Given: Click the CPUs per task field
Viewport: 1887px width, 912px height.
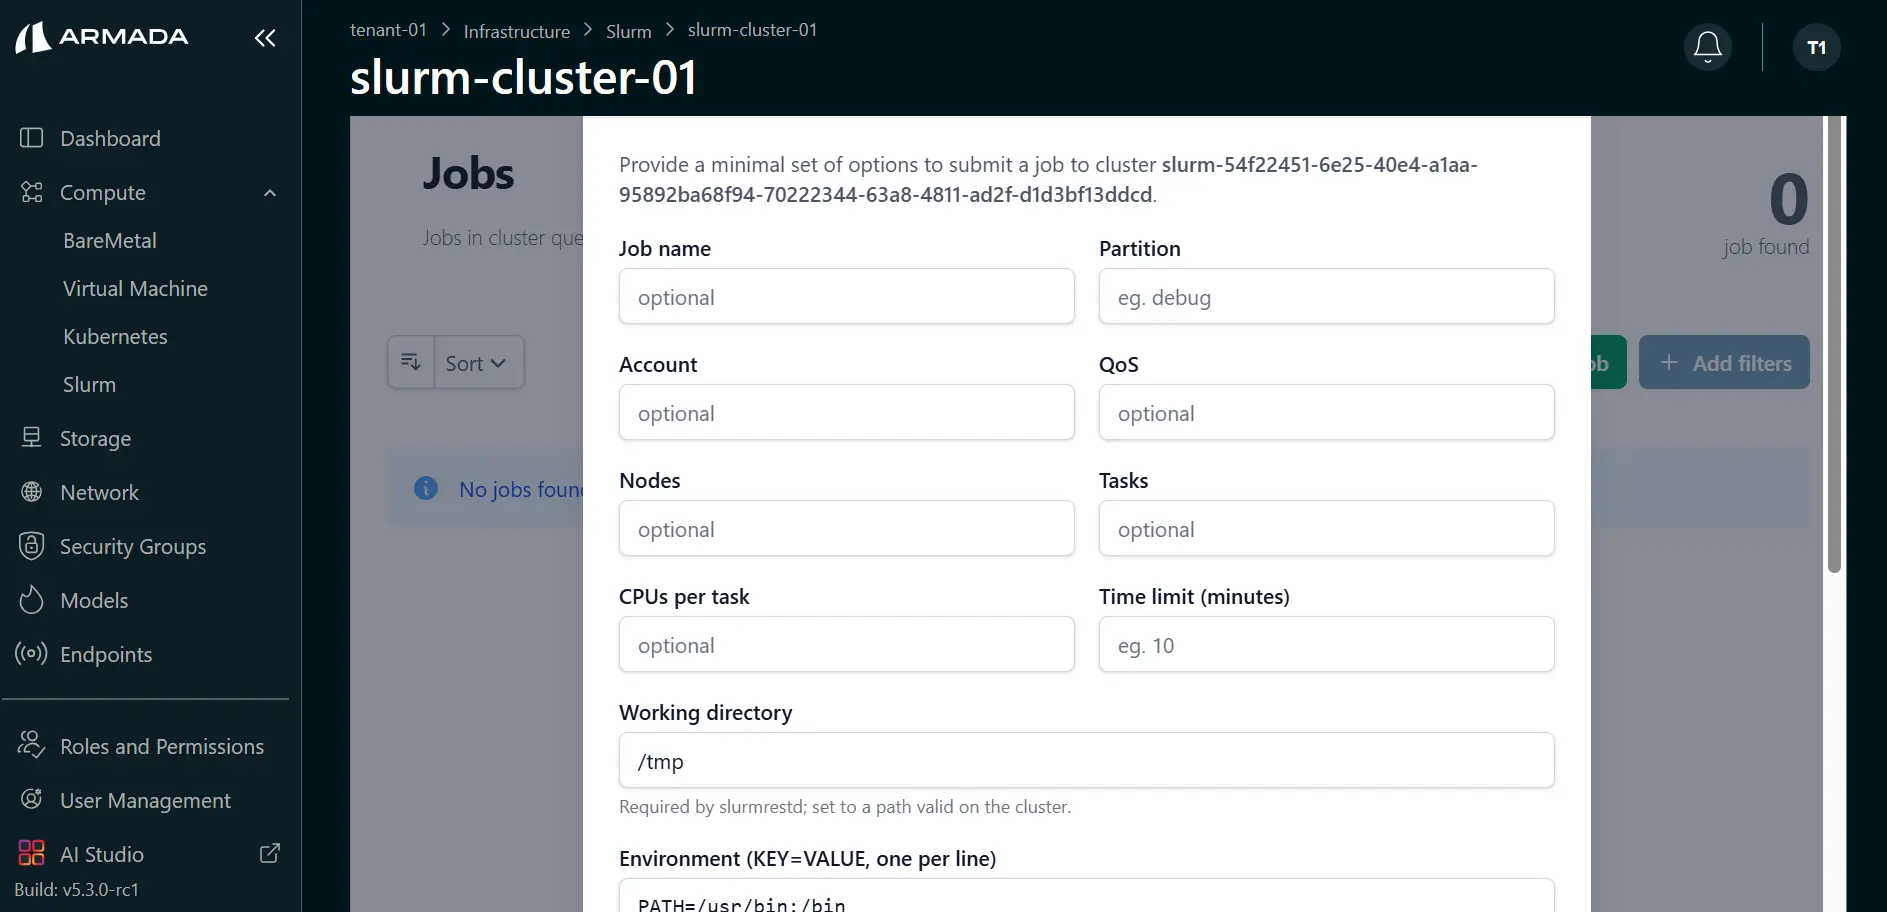Looking at the screenshot, I should click(847, 644).
